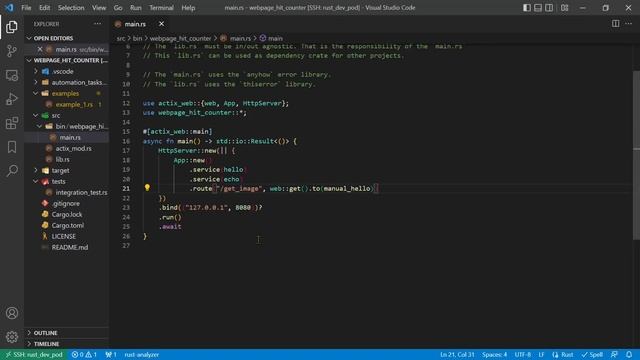The image size is (640, 360).
Task: Select the main.rs editor tab
Action: [x=135, y=24]
